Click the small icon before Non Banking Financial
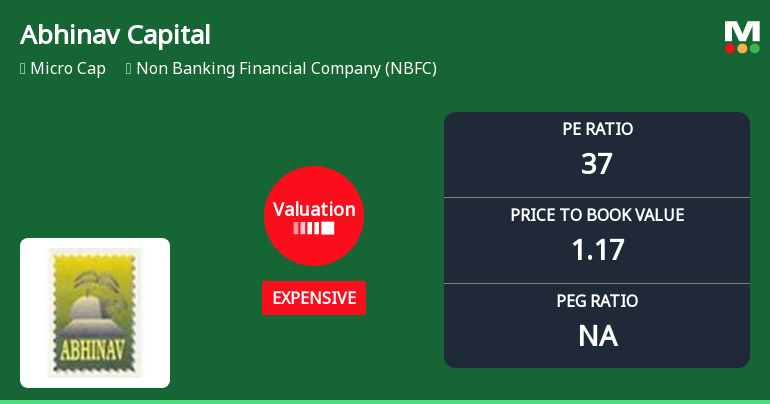Screen dimensions: 770x404 pos(129,69)
